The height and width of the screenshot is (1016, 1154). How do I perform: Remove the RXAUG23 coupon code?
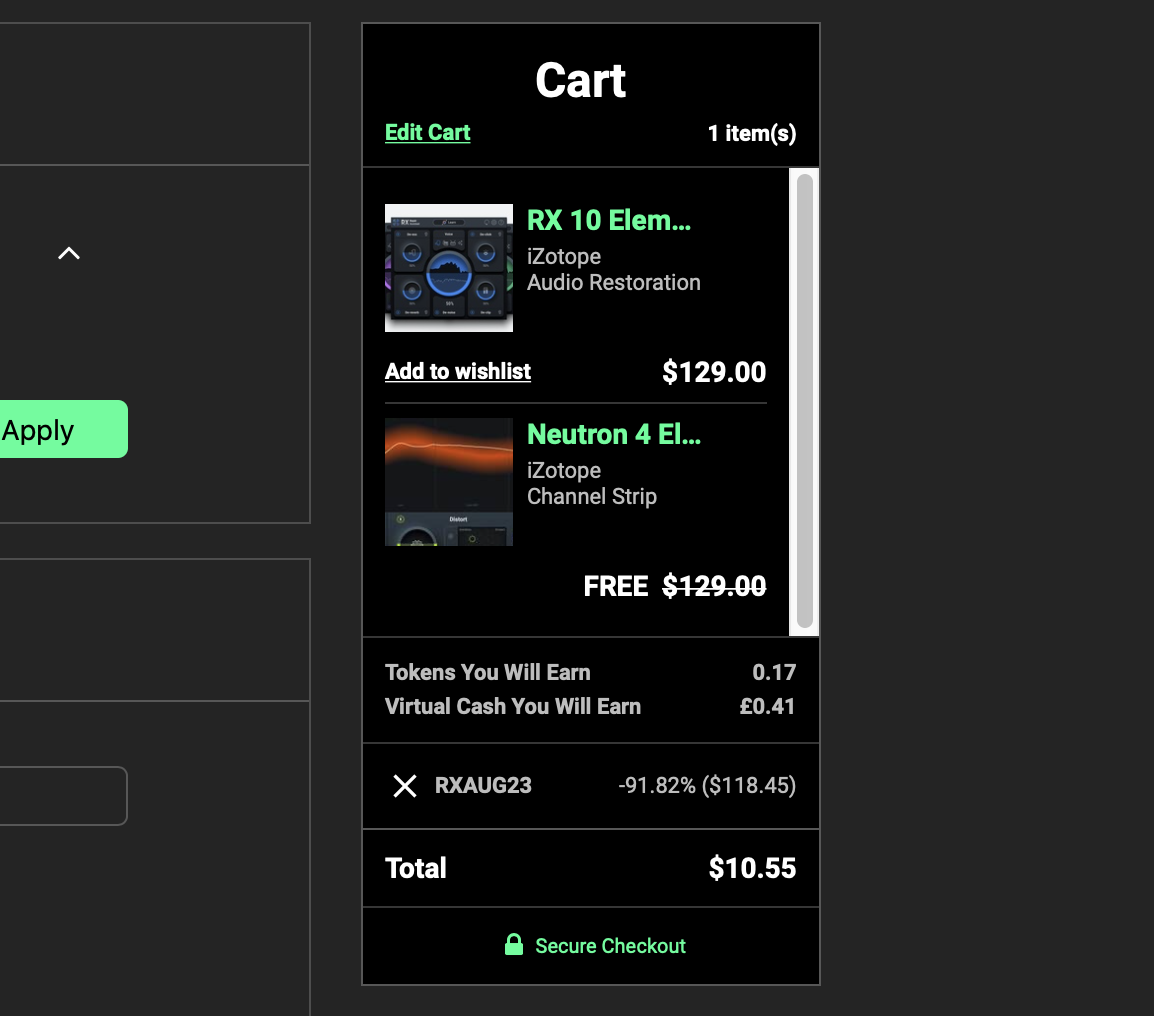[405, 786]
